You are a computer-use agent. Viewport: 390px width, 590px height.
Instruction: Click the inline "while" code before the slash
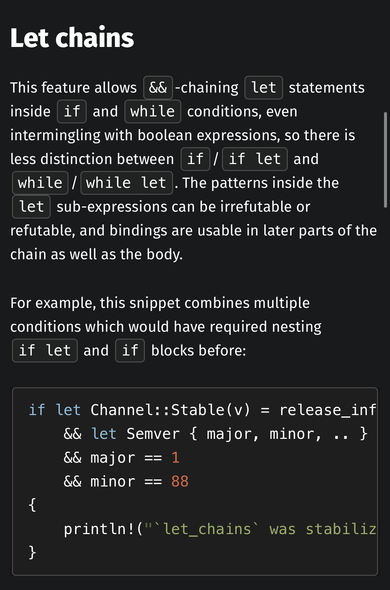click(40, 183)
